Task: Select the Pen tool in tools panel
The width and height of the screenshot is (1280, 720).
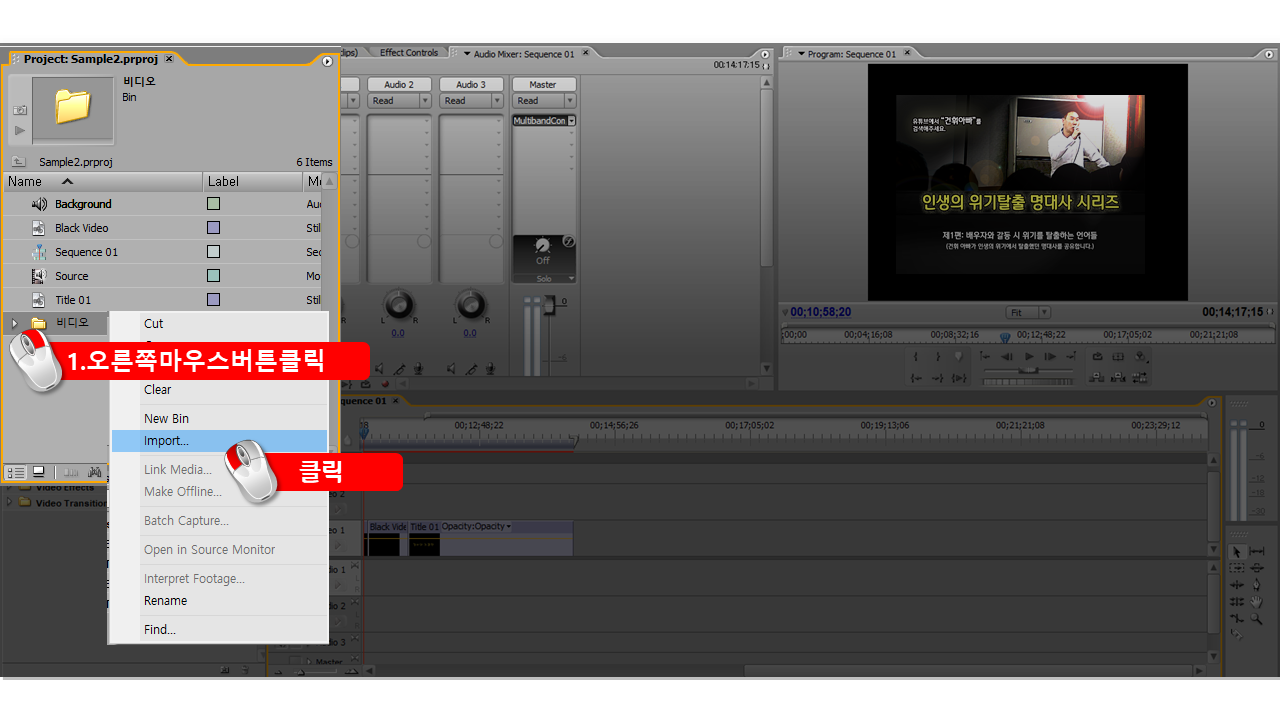Action: pos(1256,585)
